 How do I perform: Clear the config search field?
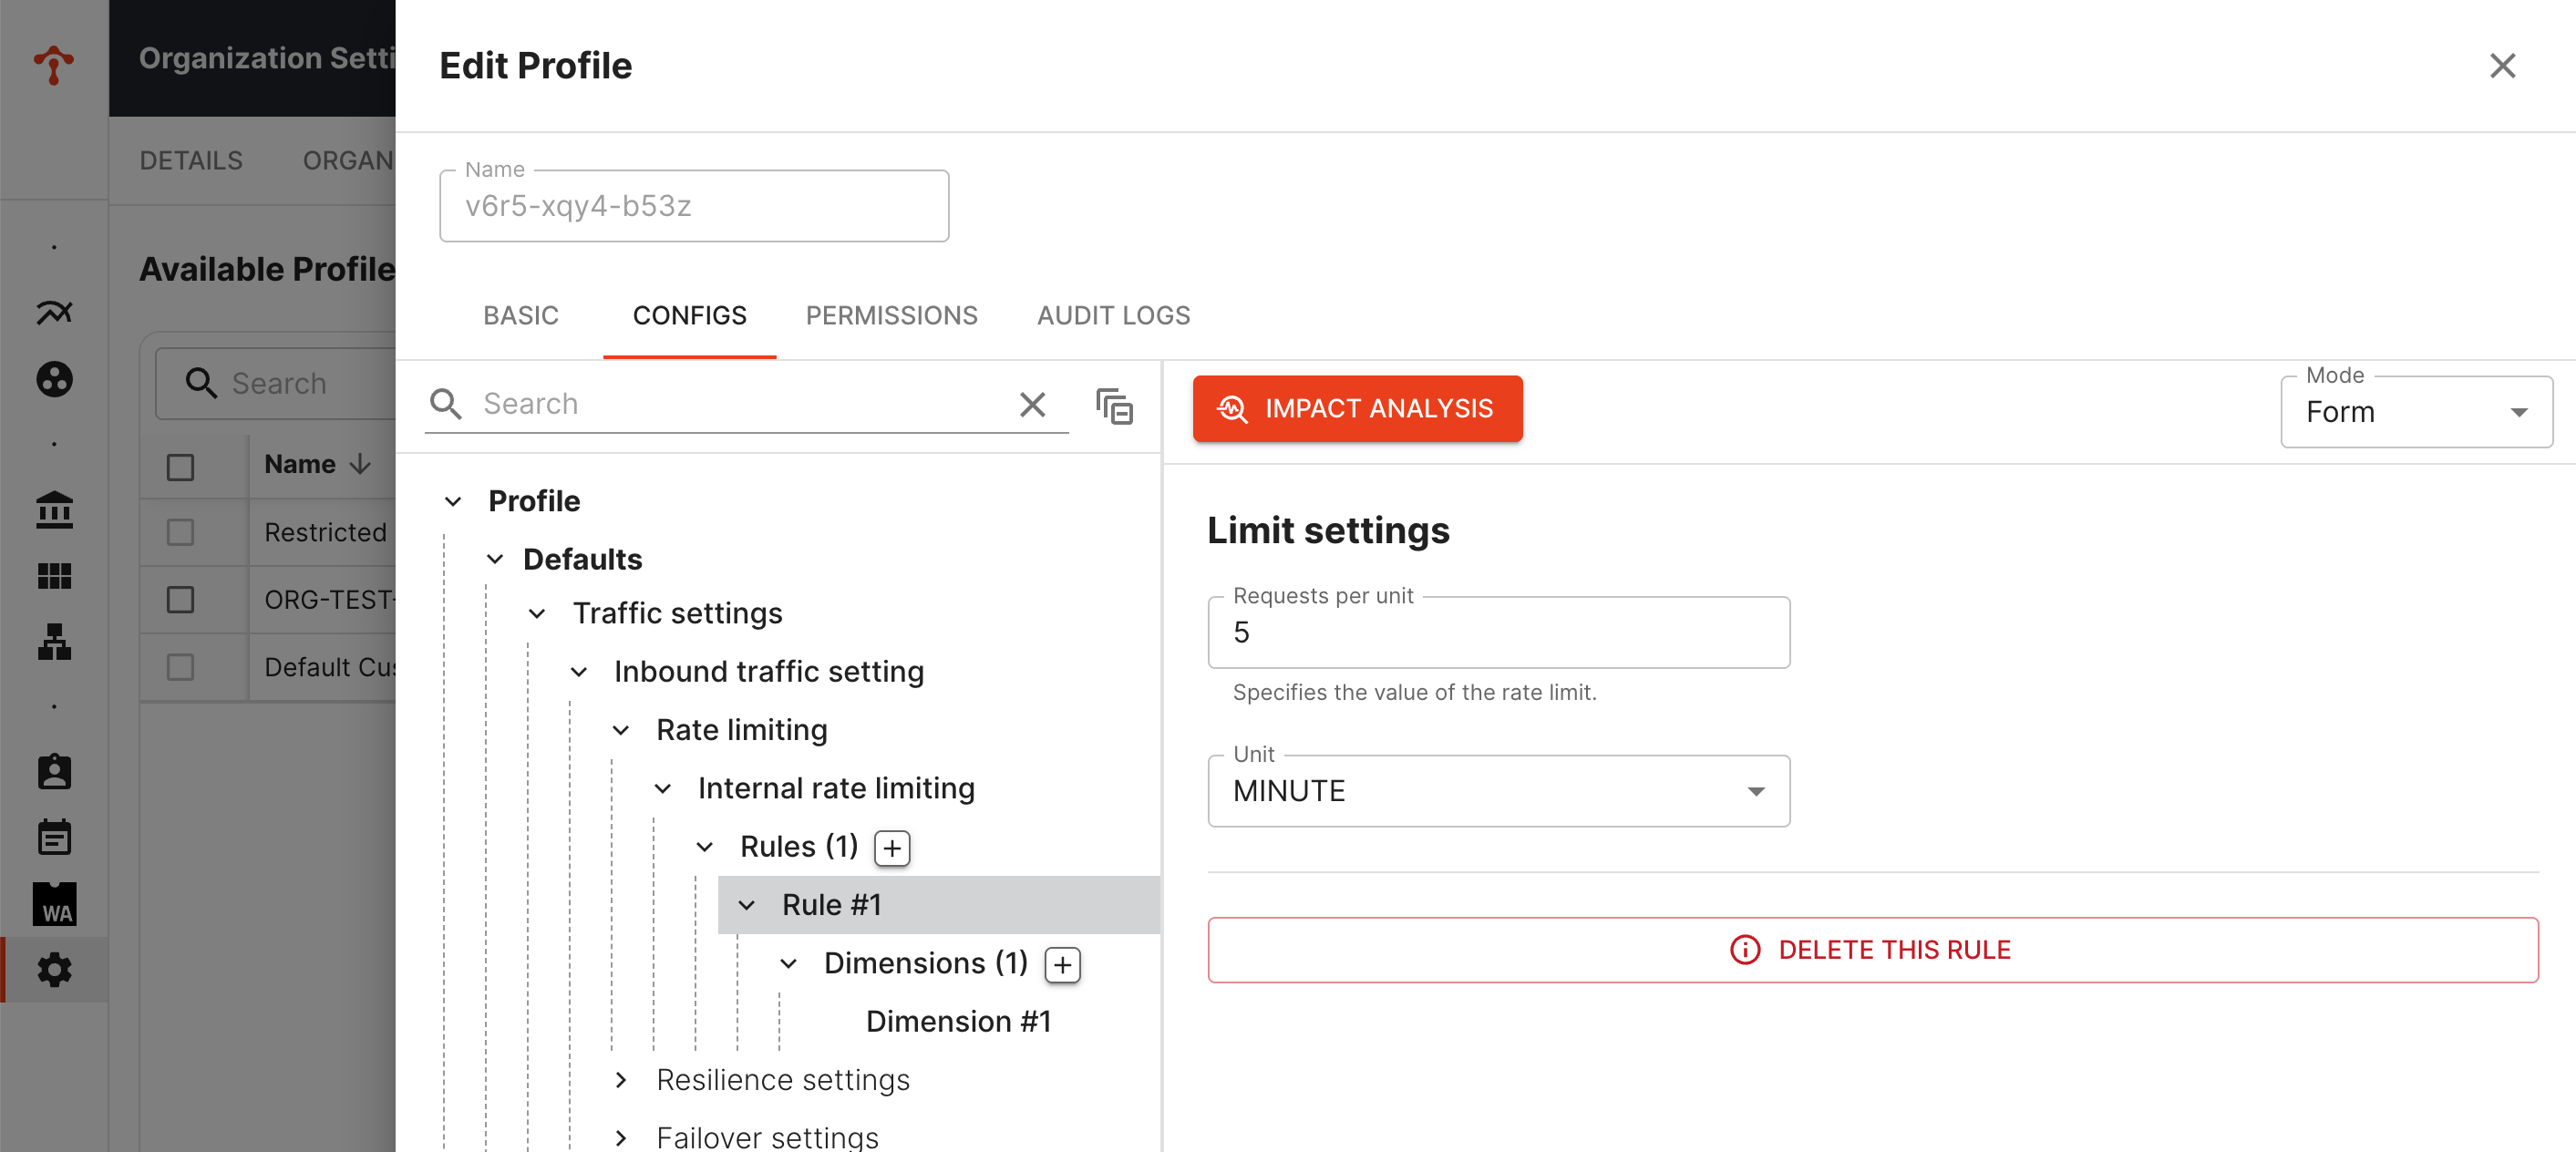click(1032, 404)
